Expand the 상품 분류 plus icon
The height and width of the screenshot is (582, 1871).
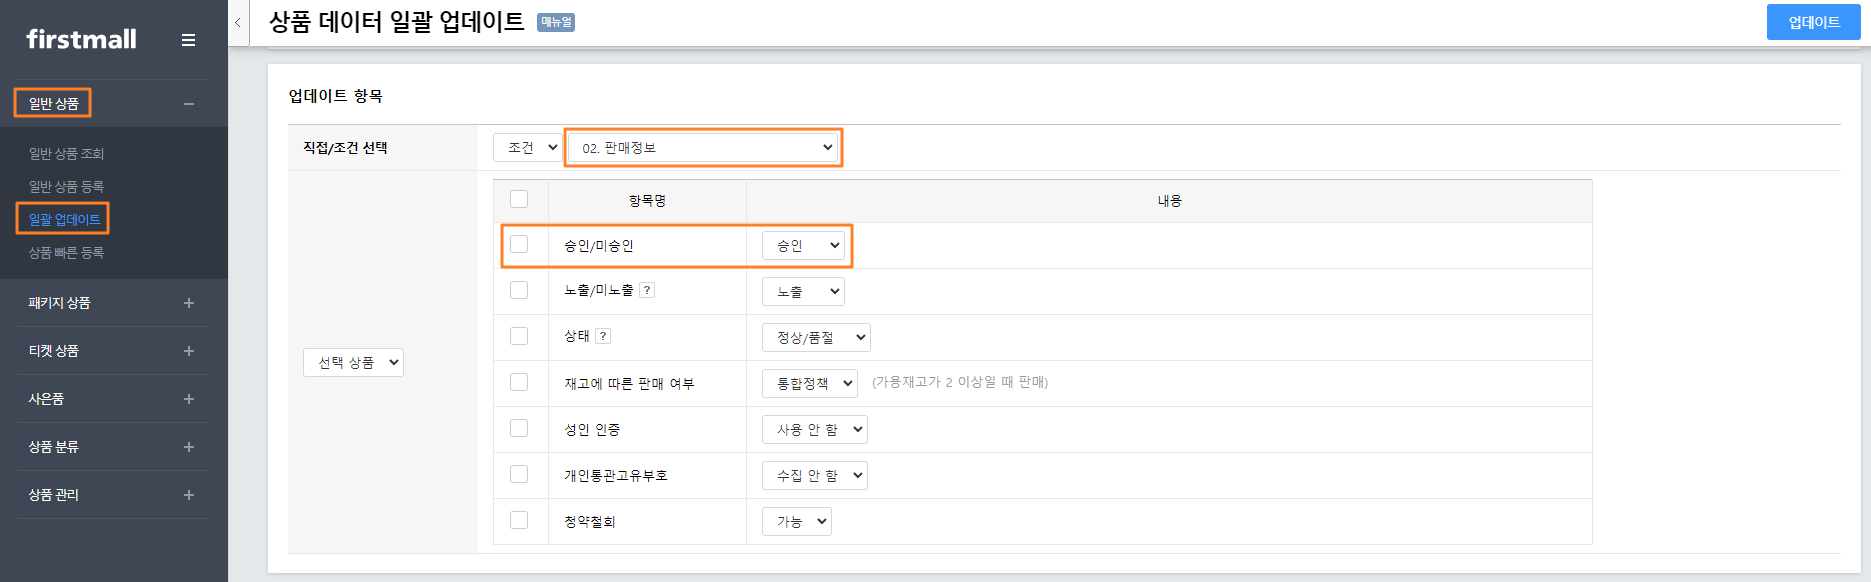coord(189,447)
